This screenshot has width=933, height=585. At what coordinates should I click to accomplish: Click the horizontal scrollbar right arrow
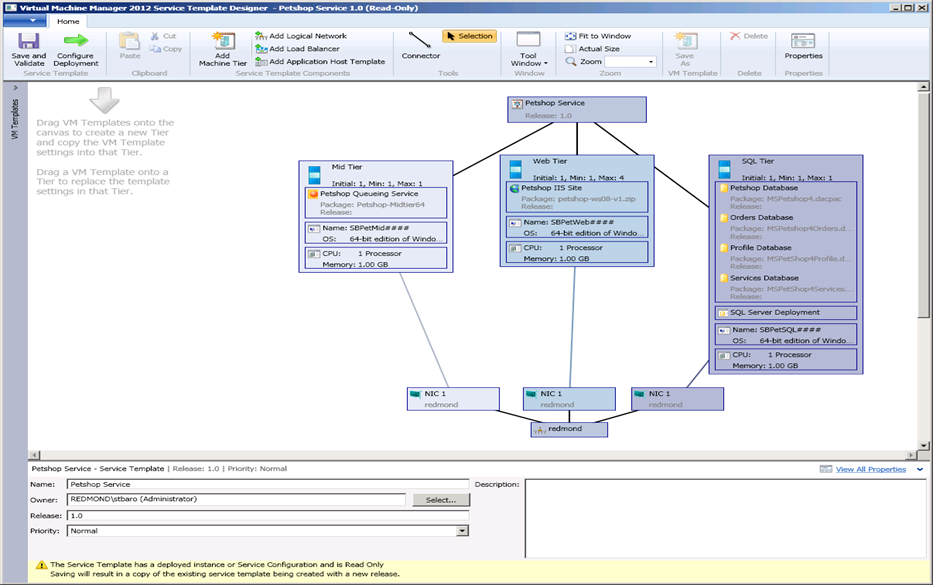[911, 455]
